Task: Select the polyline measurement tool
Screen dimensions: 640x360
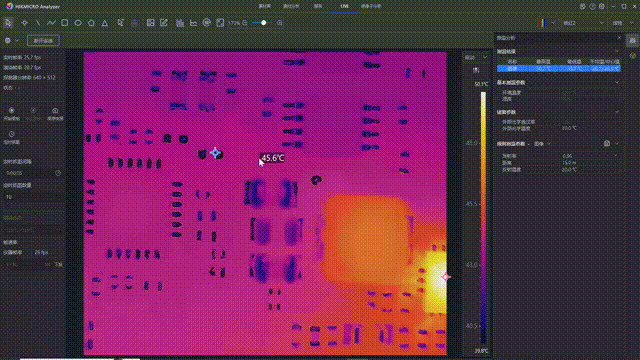Action: point(51,23)
